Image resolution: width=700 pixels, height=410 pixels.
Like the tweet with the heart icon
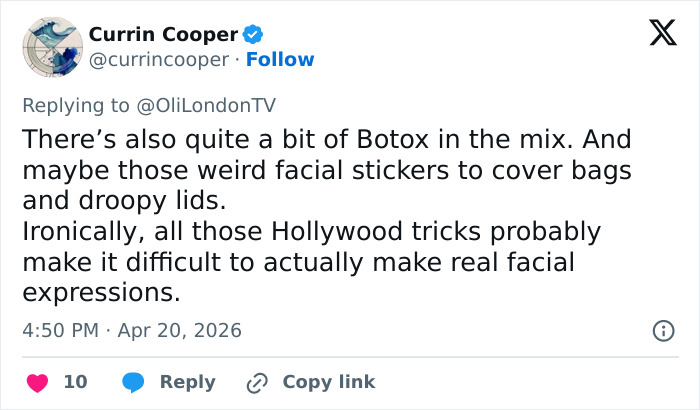(37, 382)
